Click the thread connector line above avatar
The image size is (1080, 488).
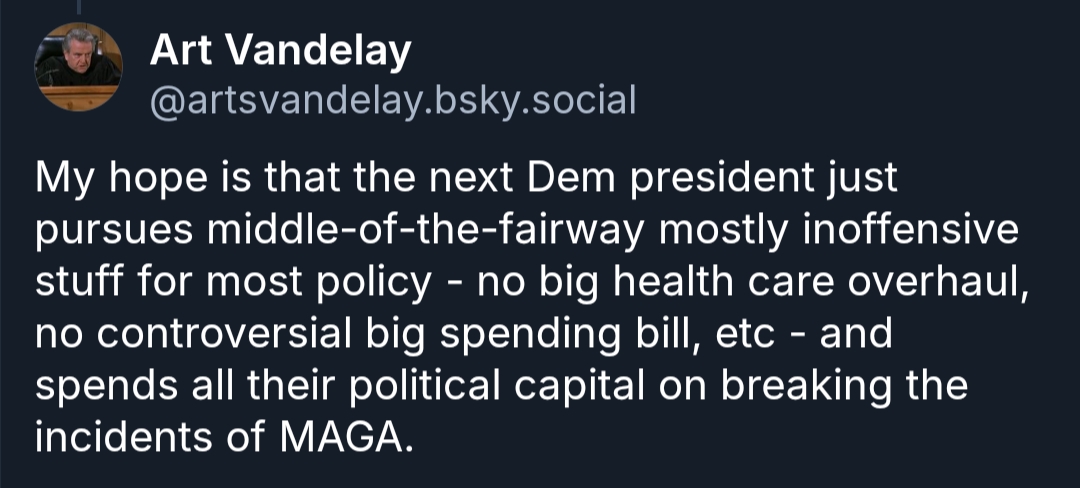click(79, 7)
